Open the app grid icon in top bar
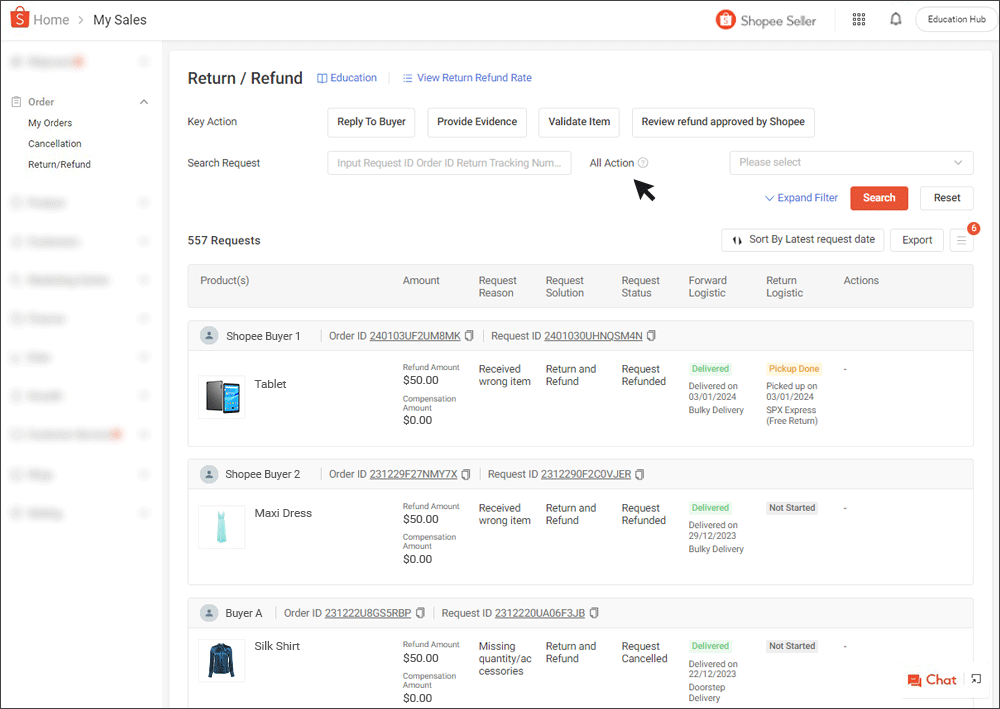This screenshot has width=1000, height=709. [858, 19]
